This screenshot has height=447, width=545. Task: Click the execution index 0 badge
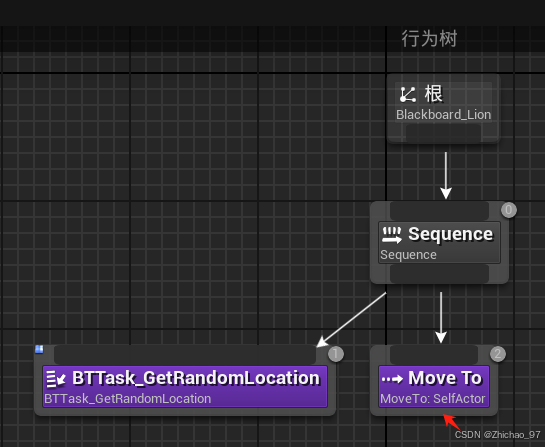click(509, 210)
